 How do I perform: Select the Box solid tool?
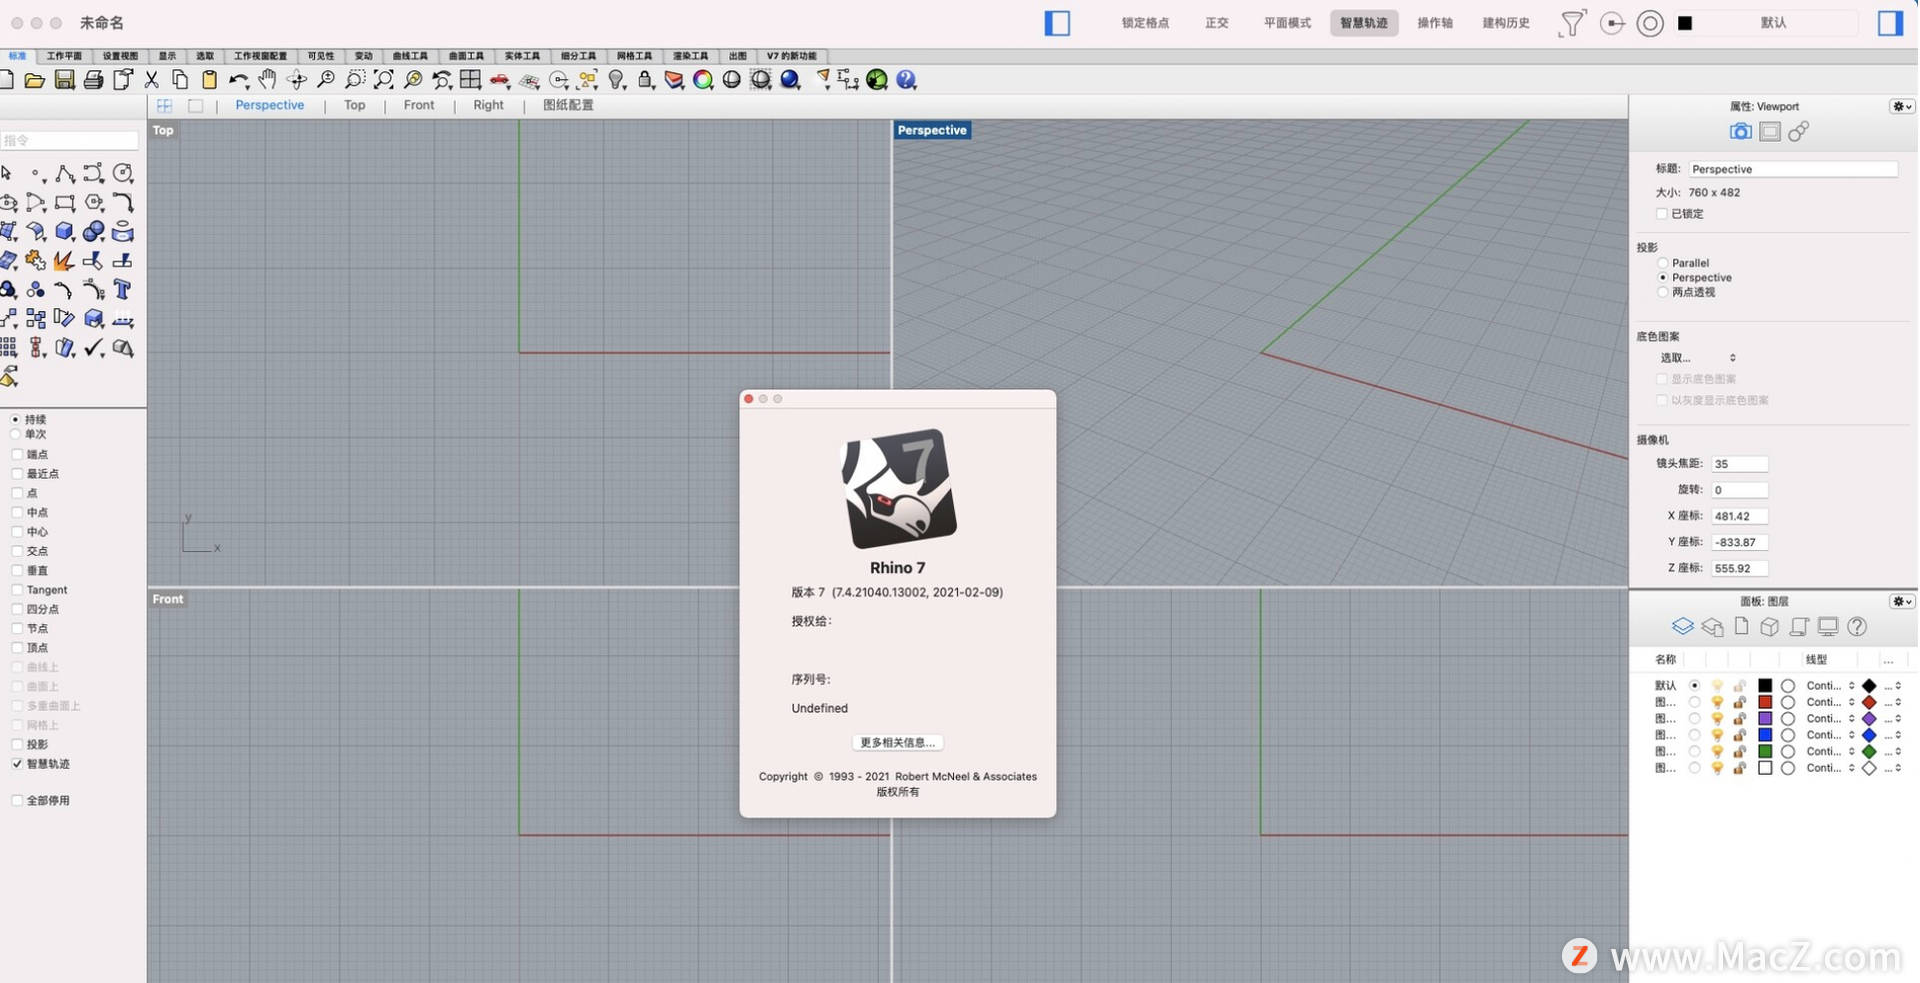65,232
